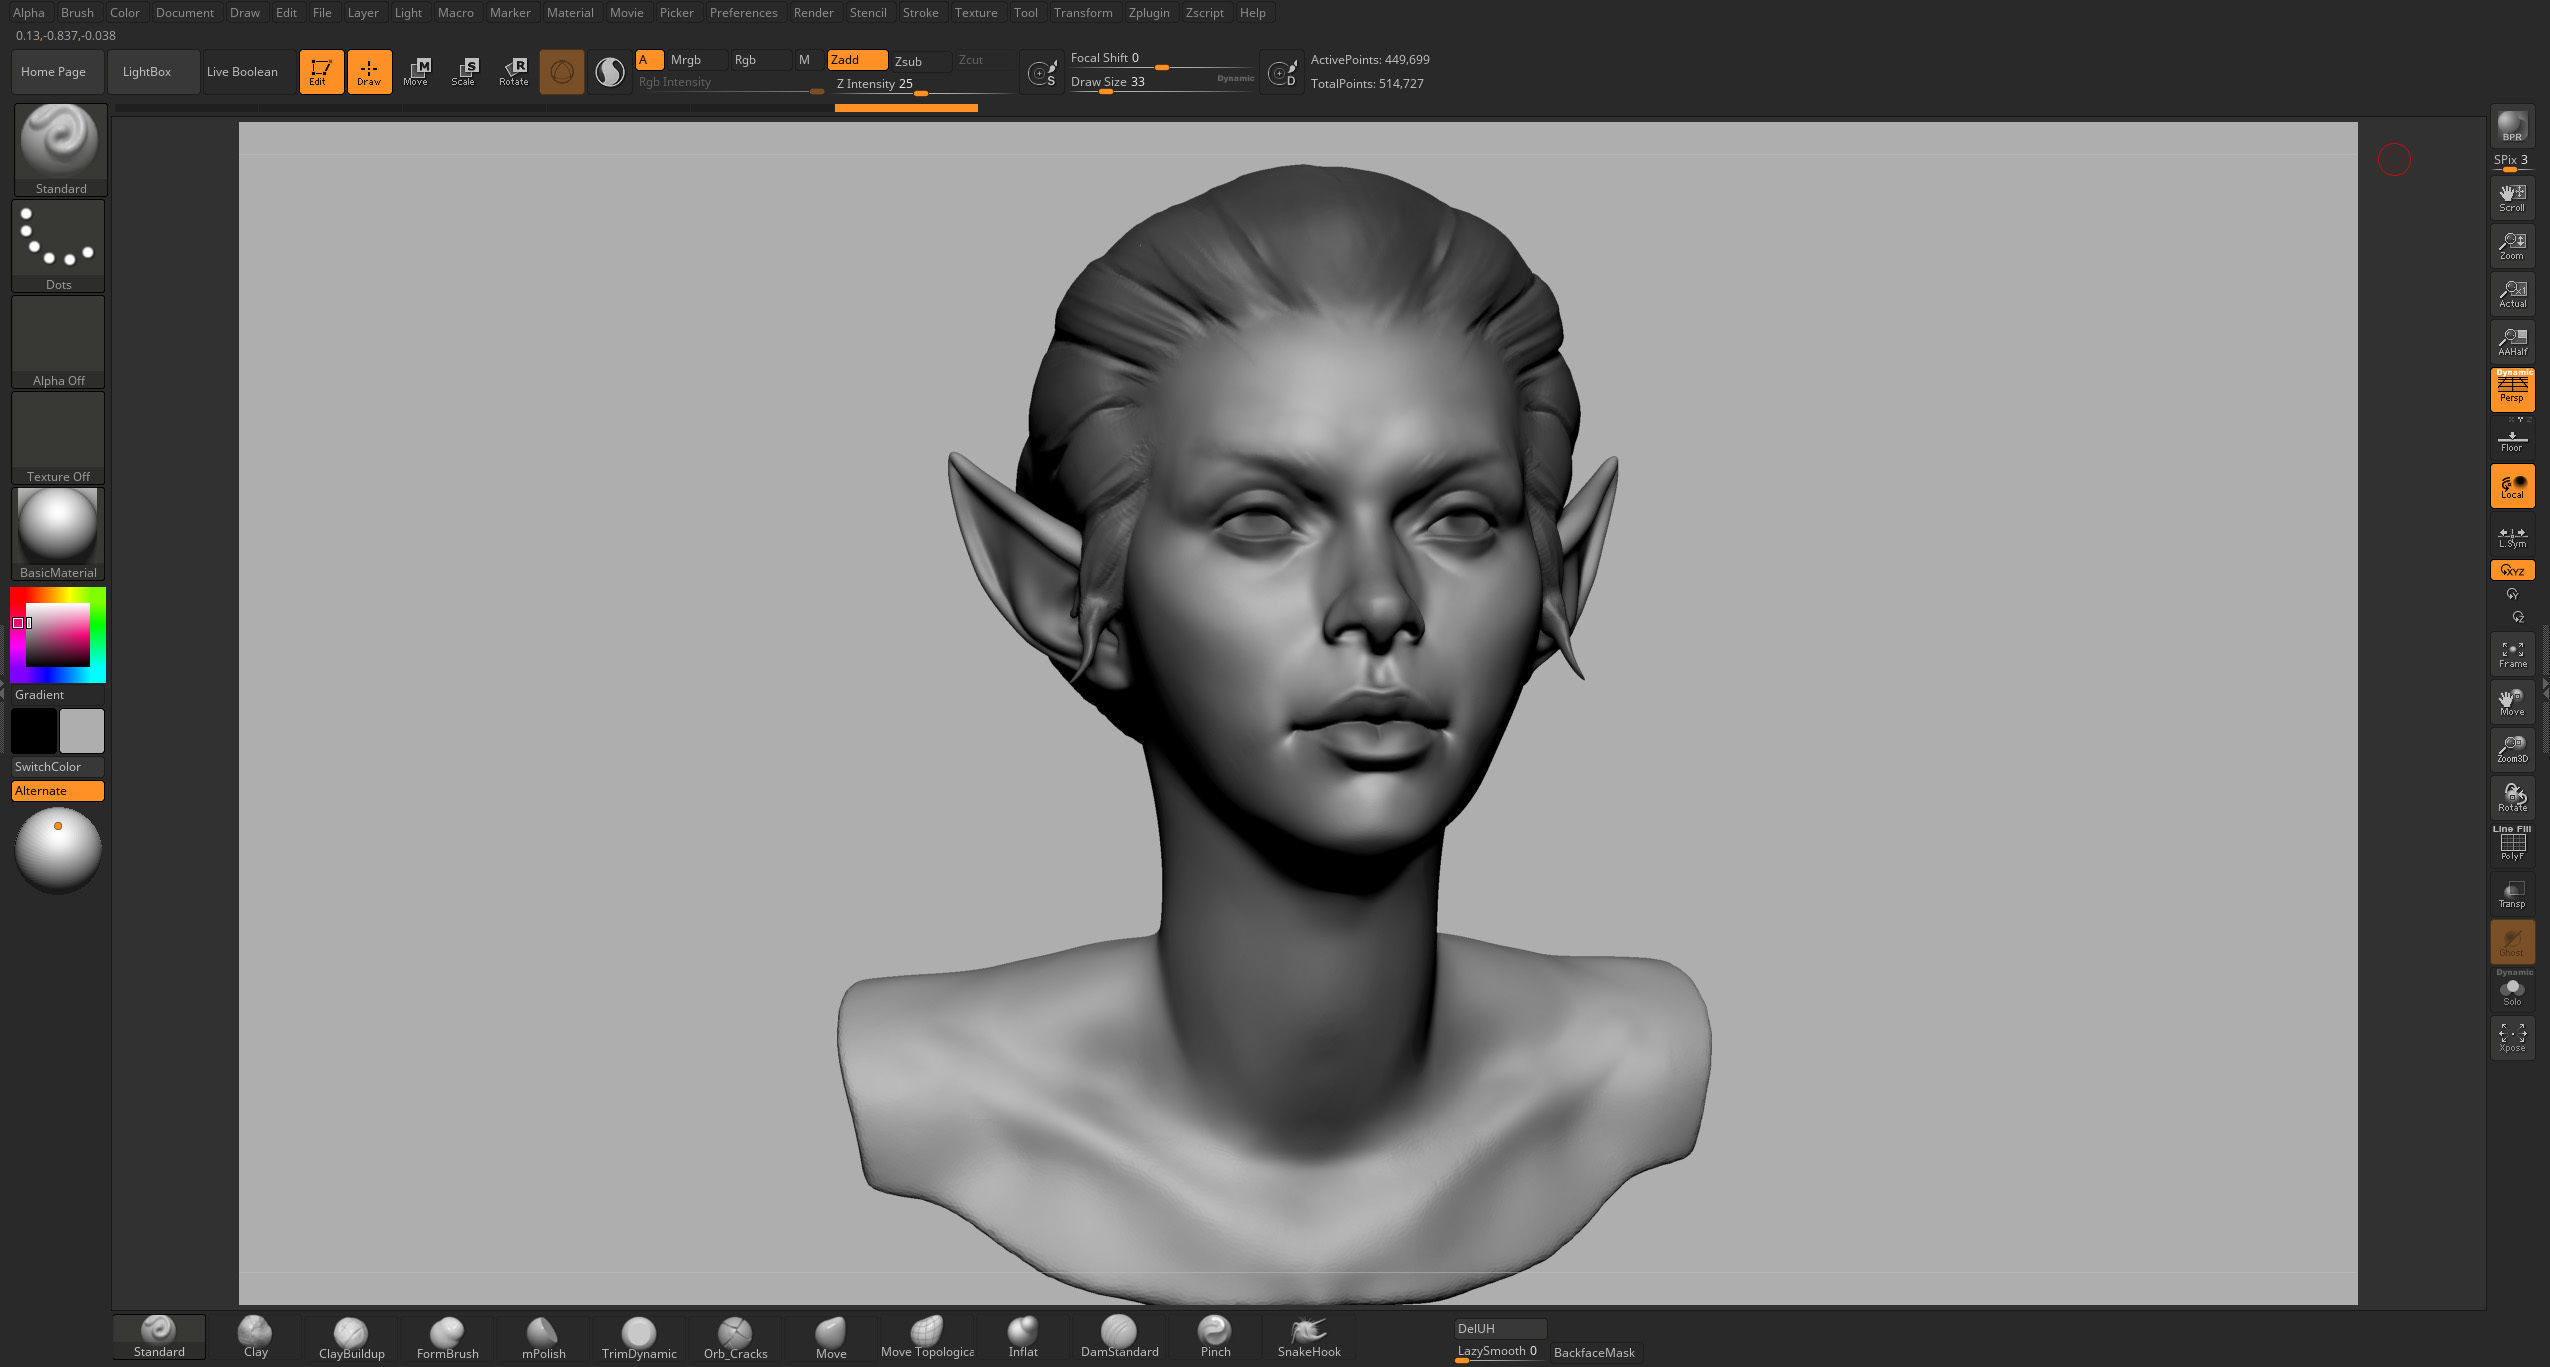
Task: Open the Standard brush picker thumbnail
Action: point(60,149)
